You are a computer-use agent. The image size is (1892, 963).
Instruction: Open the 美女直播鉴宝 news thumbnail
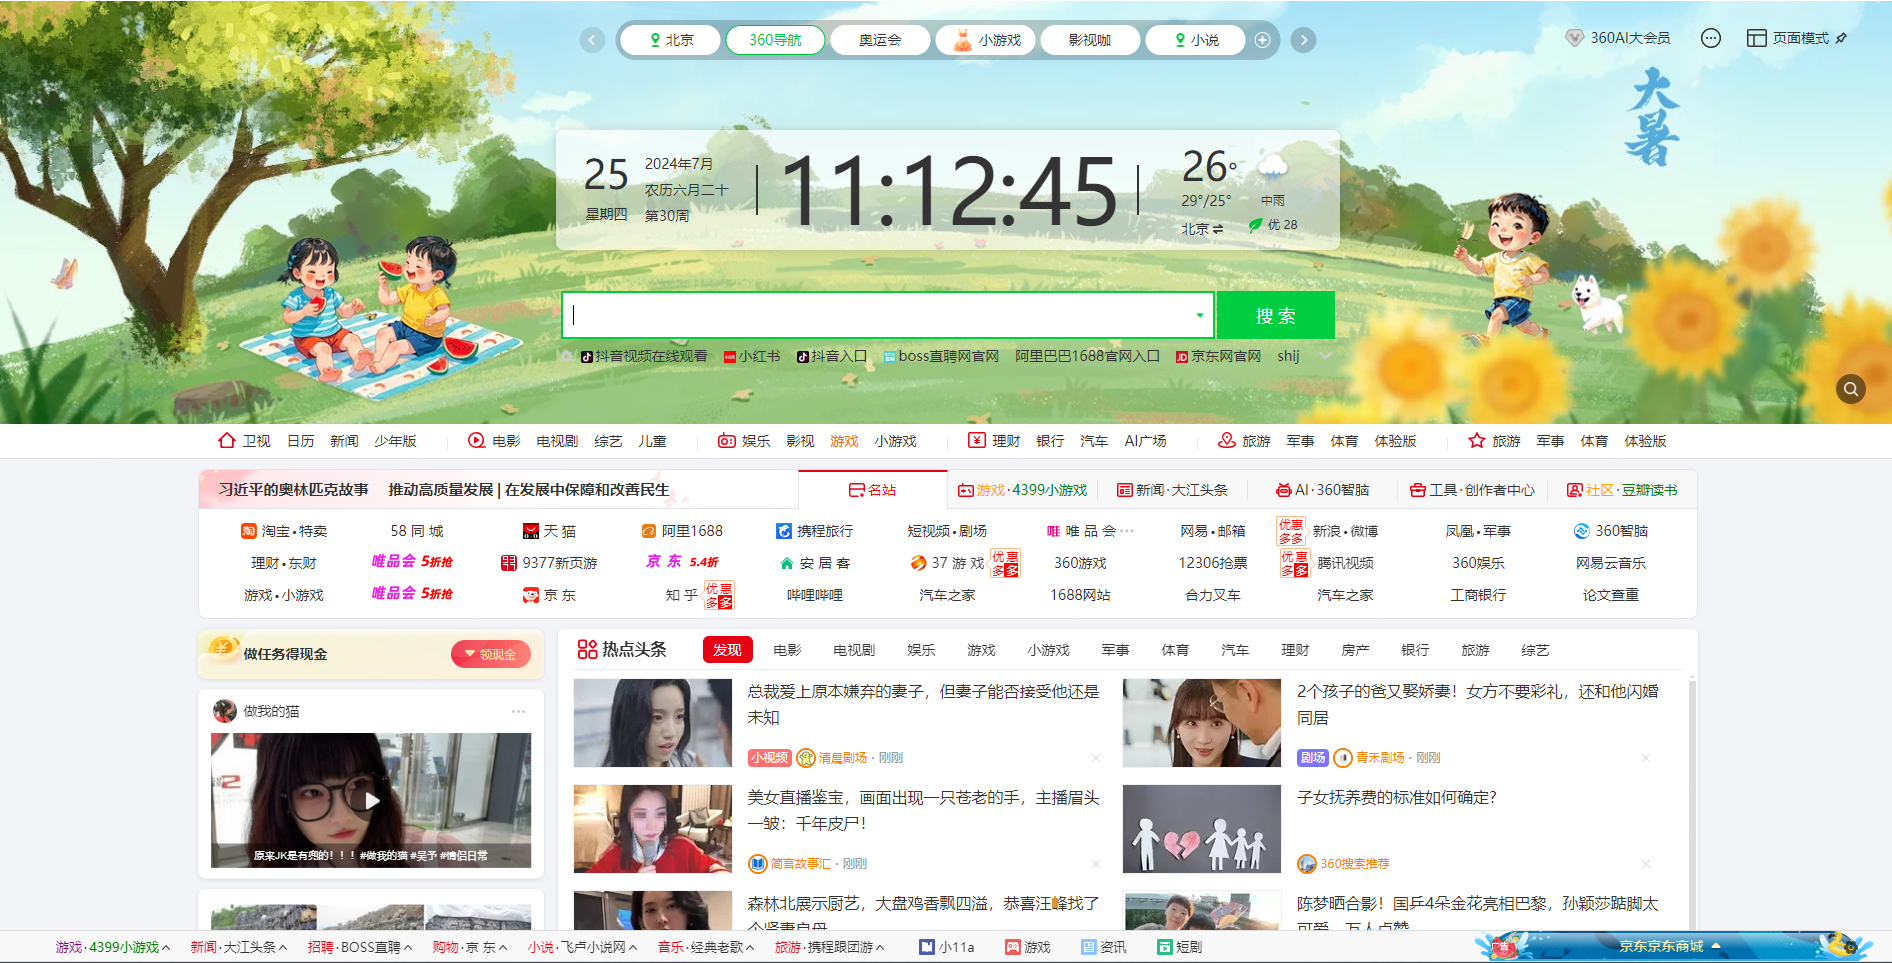[x=653, y=829]
